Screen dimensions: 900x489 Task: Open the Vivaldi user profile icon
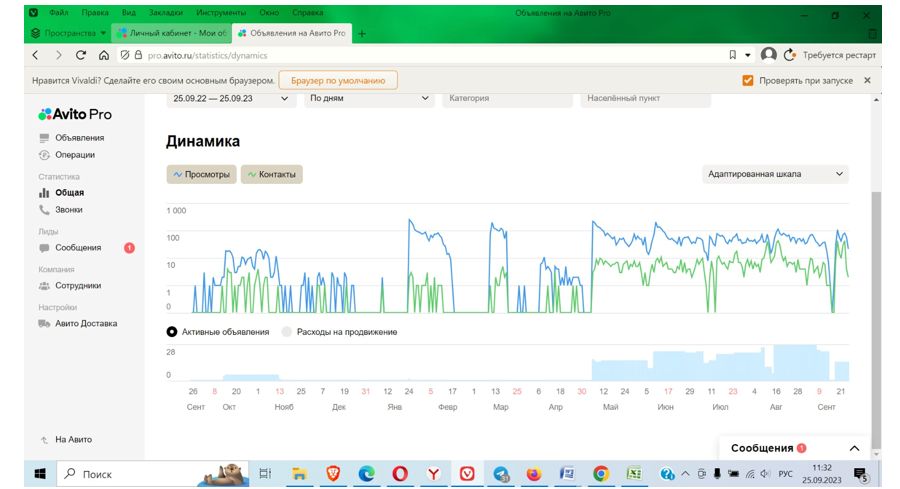click(x=769, y=55)
